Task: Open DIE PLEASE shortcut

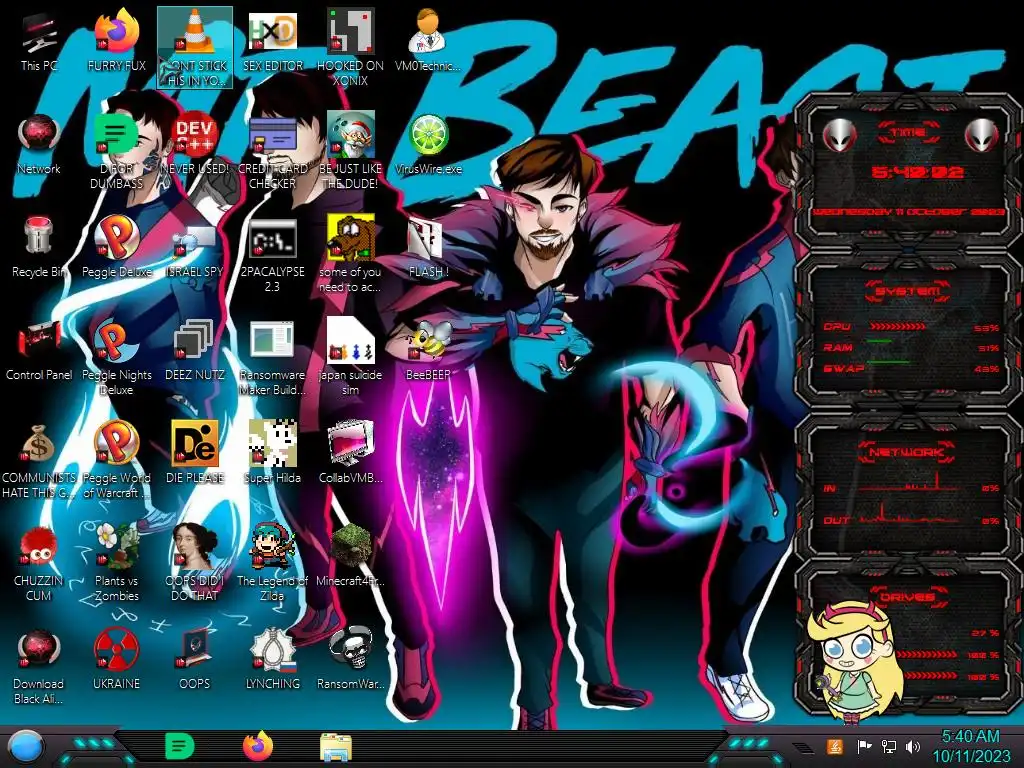Action: pos(195,454)
